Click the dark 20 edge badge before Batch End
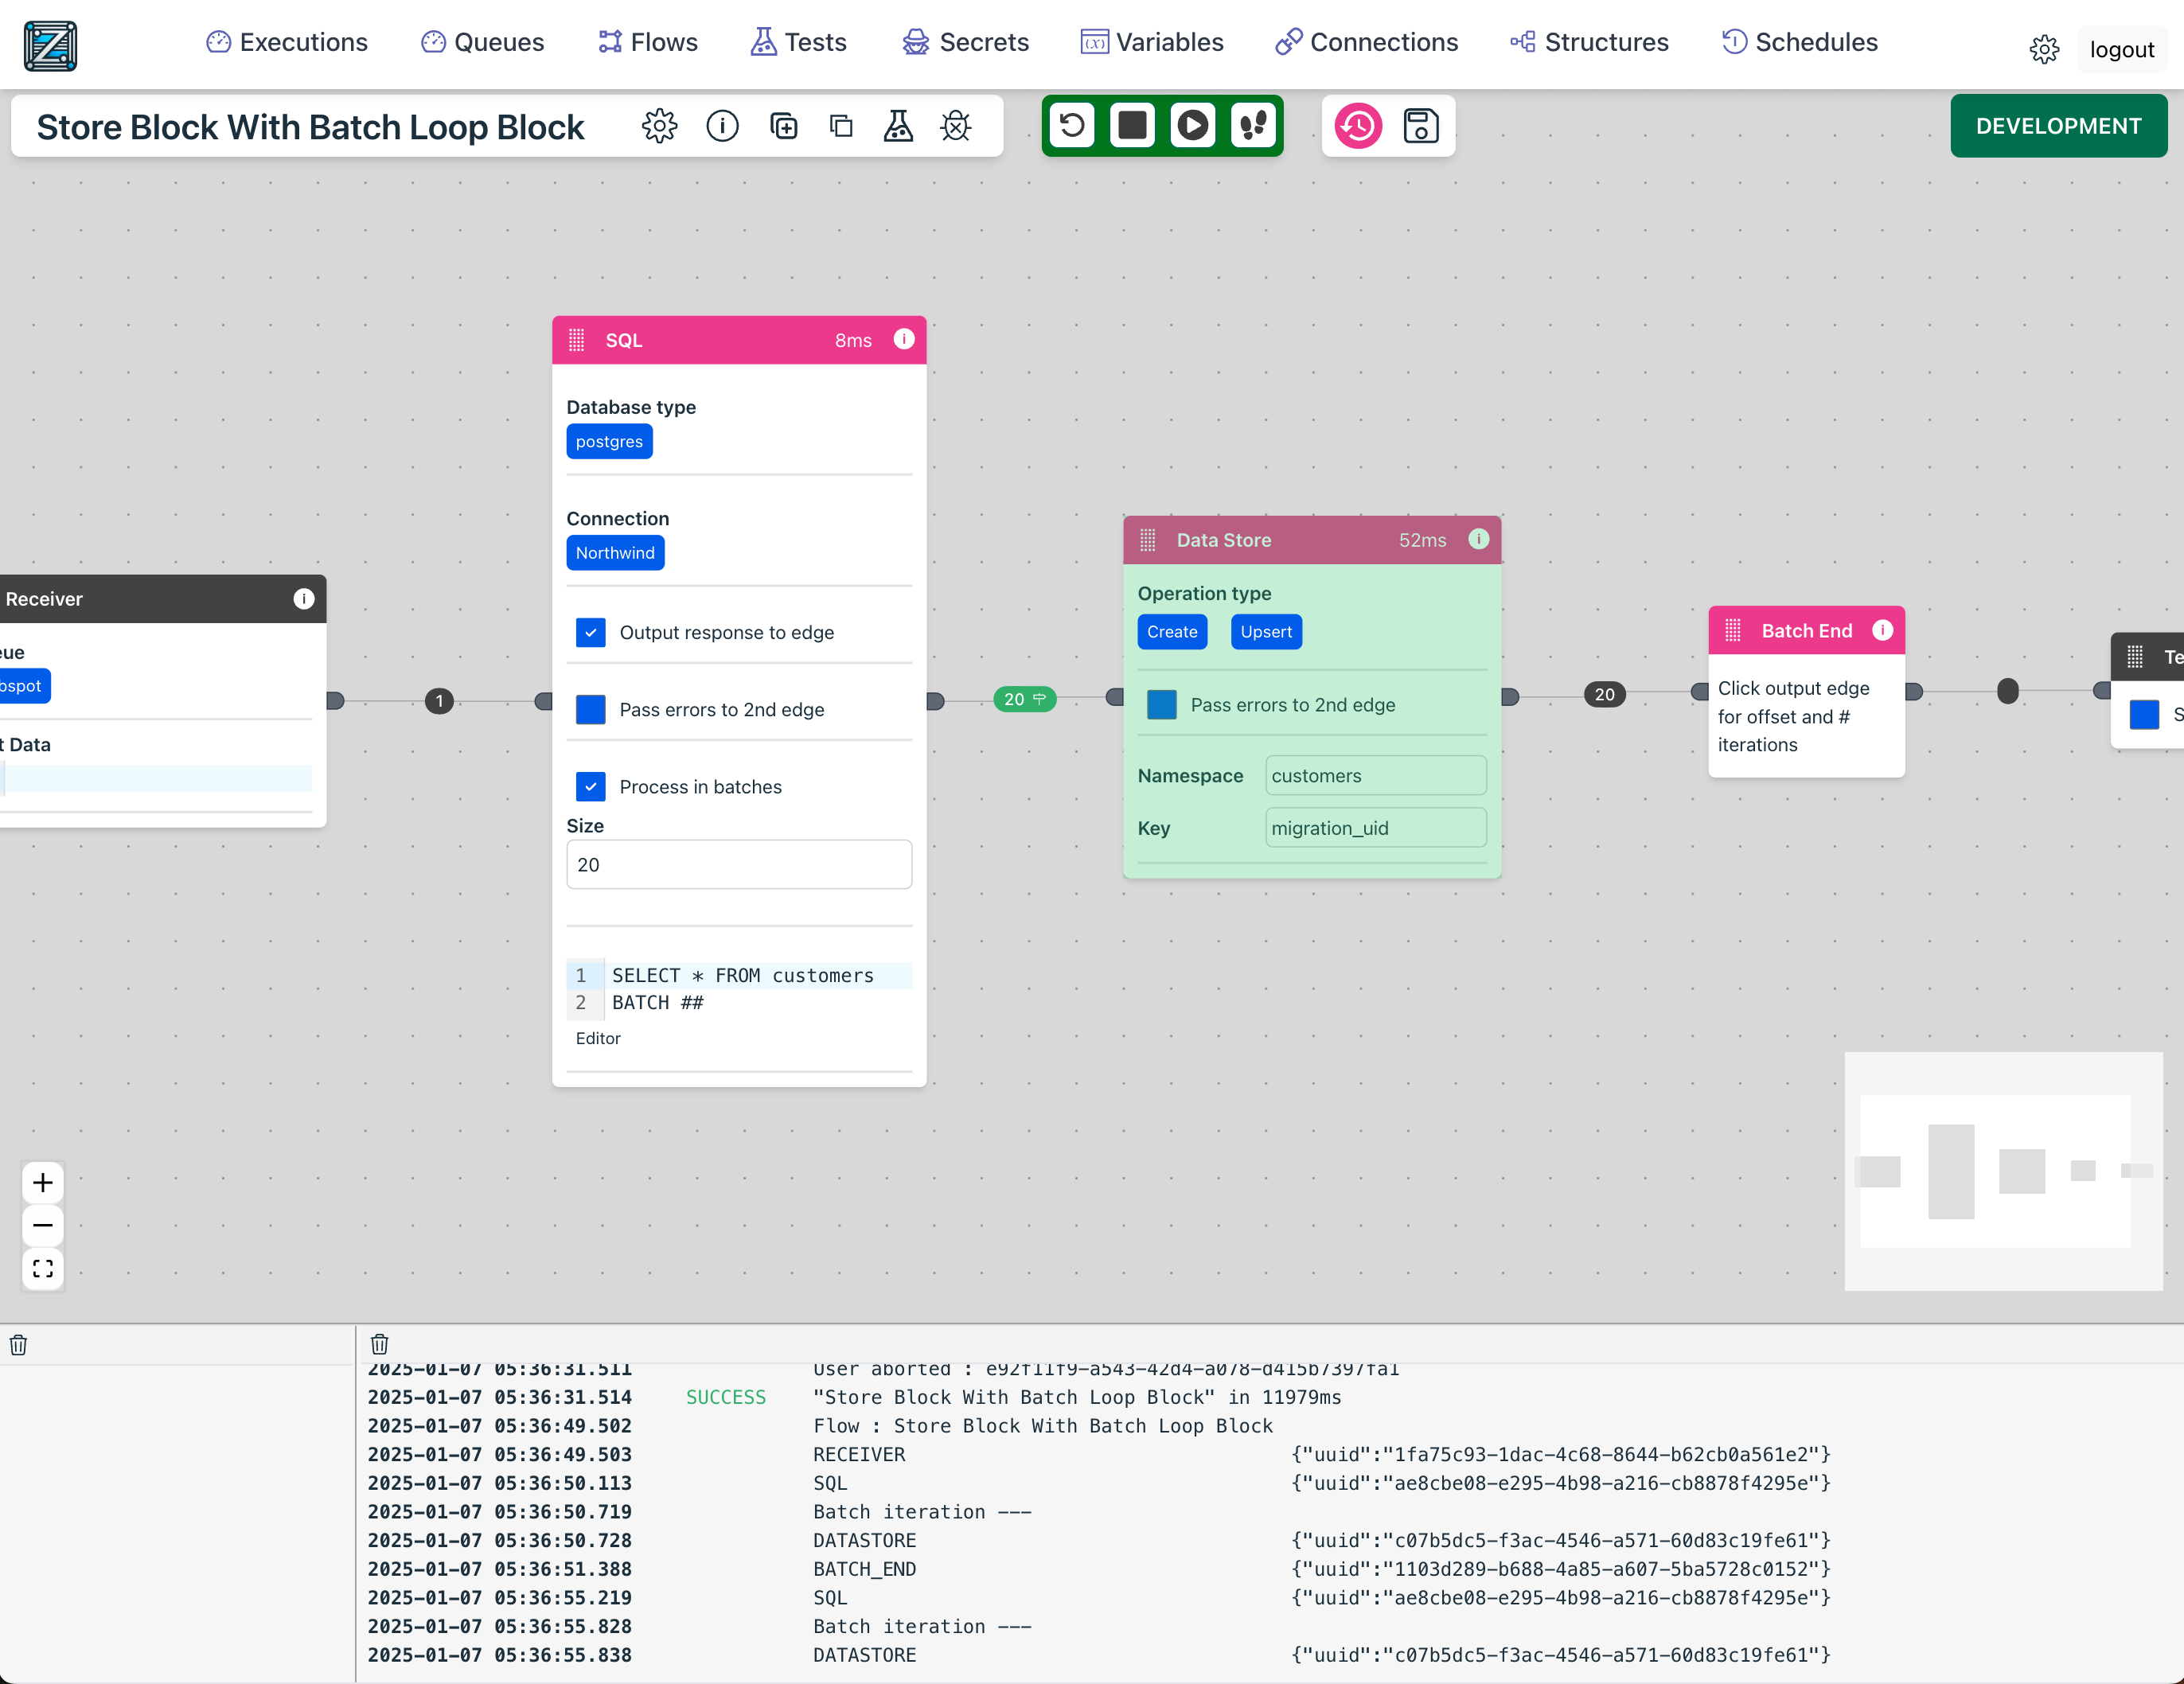This screenshot has width=2184, height=1684. point(1604,694)
